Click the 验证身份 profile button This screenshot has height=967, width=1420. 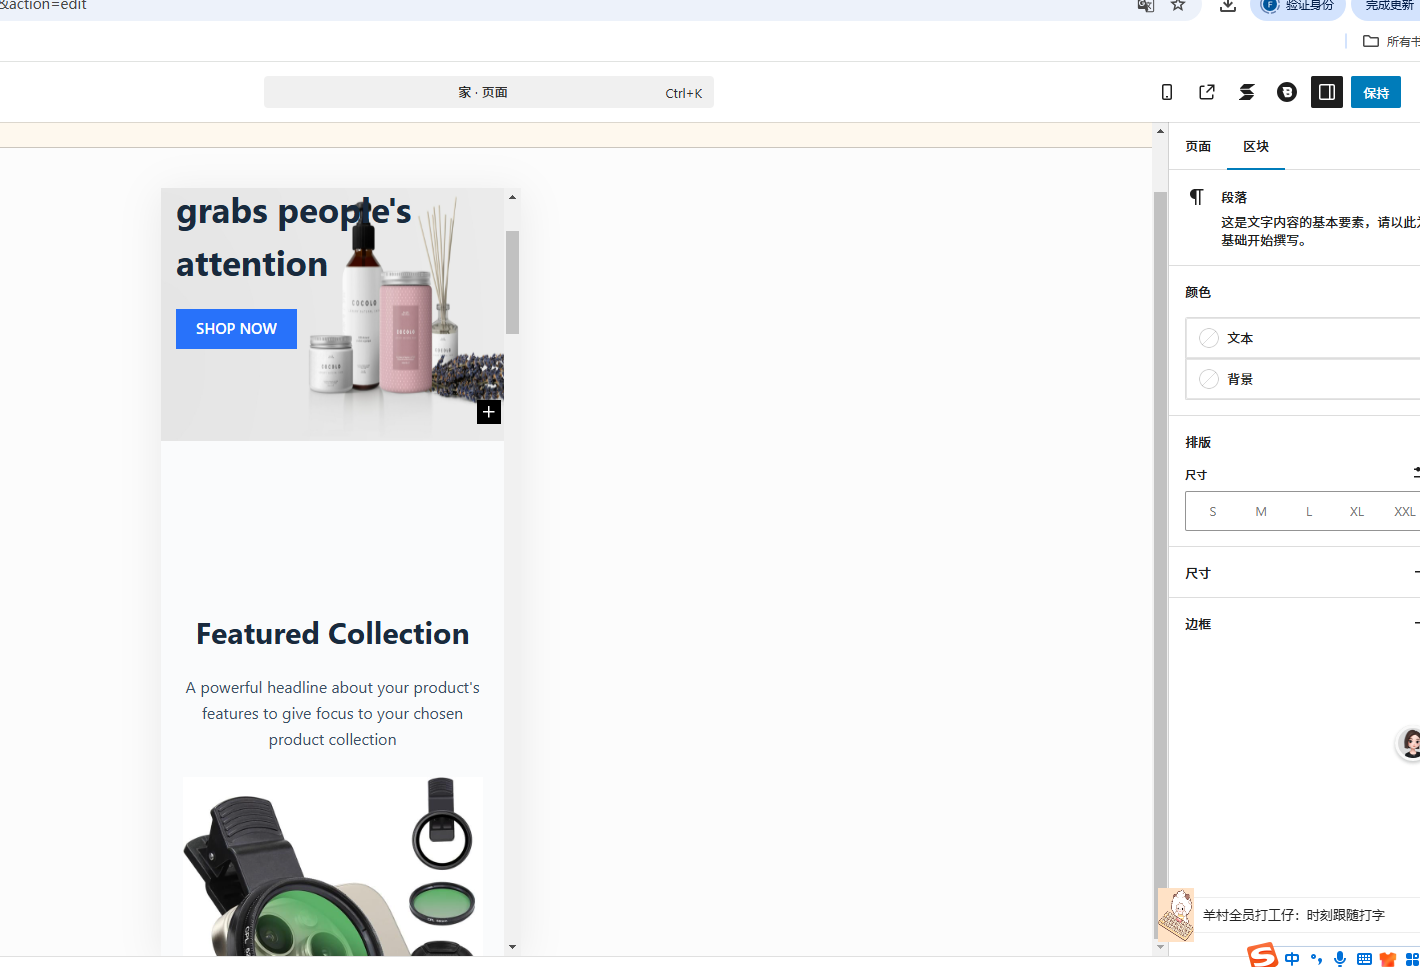tap(1298, 6)
